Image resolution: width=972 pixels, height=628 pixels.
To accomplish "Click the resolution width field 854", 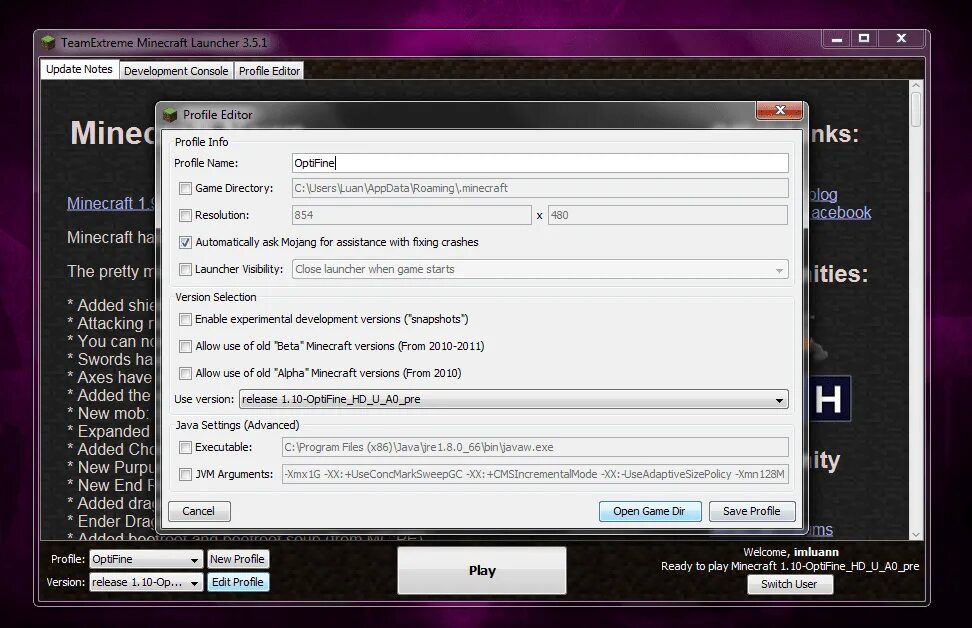I will (412, 215).
